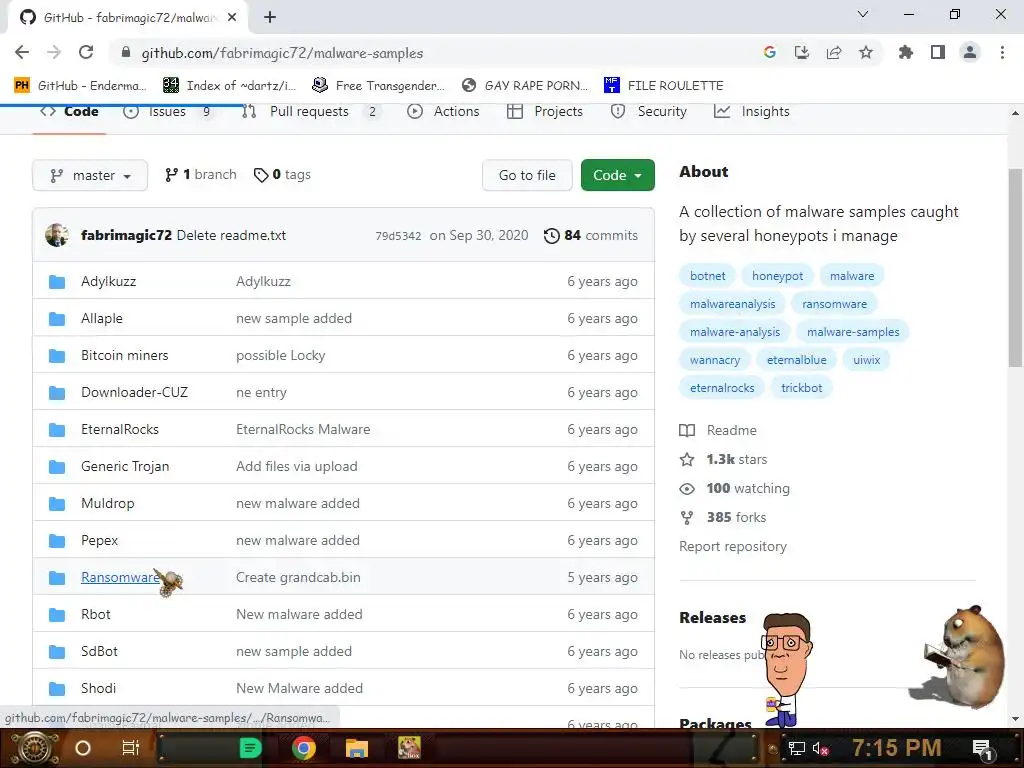Open File Explorer from the taskbar

[357, 748]
